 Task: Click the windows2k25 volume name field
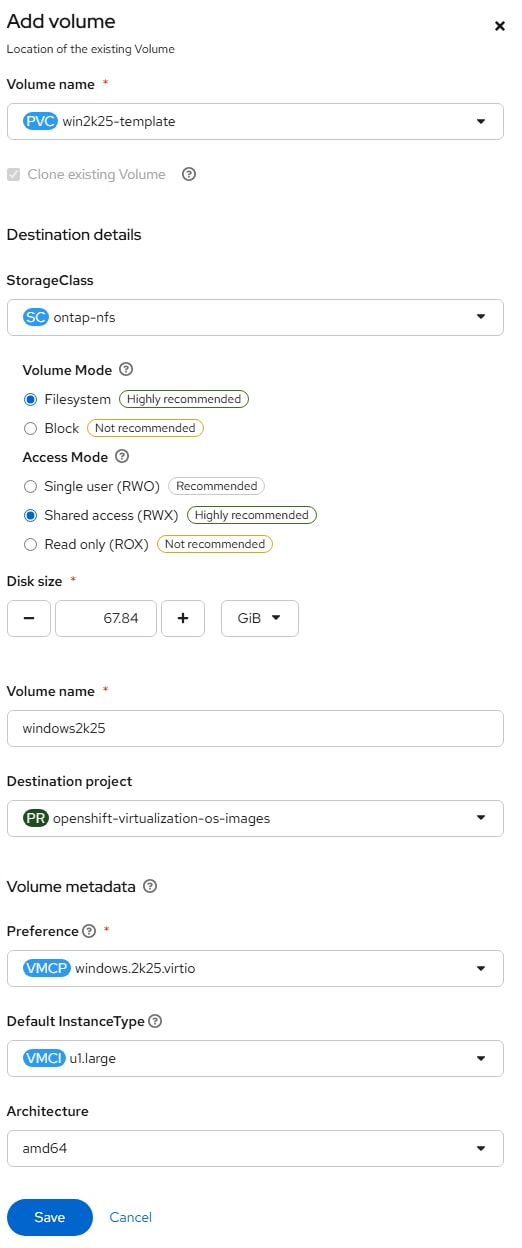tap(255, 728)
